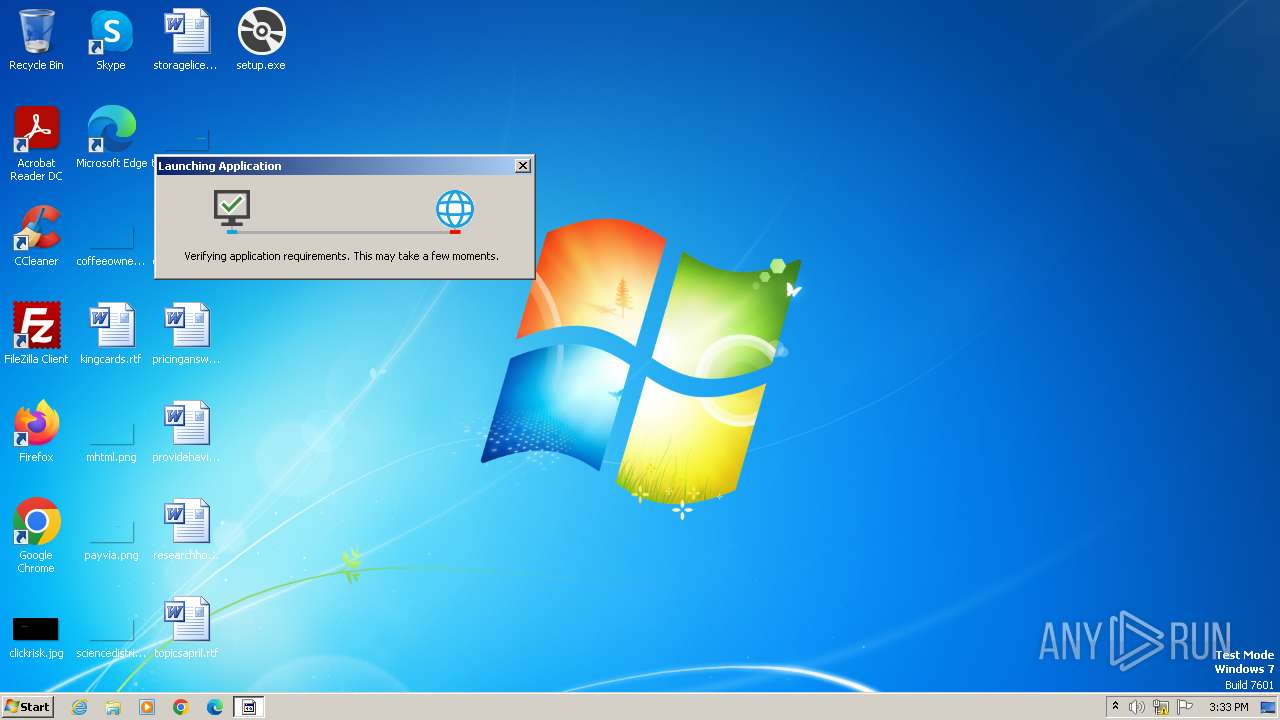The height and width of the screenshot is (720, 1280).
Task: Click the Show desktop button
Action: [x=1269, y=707]
